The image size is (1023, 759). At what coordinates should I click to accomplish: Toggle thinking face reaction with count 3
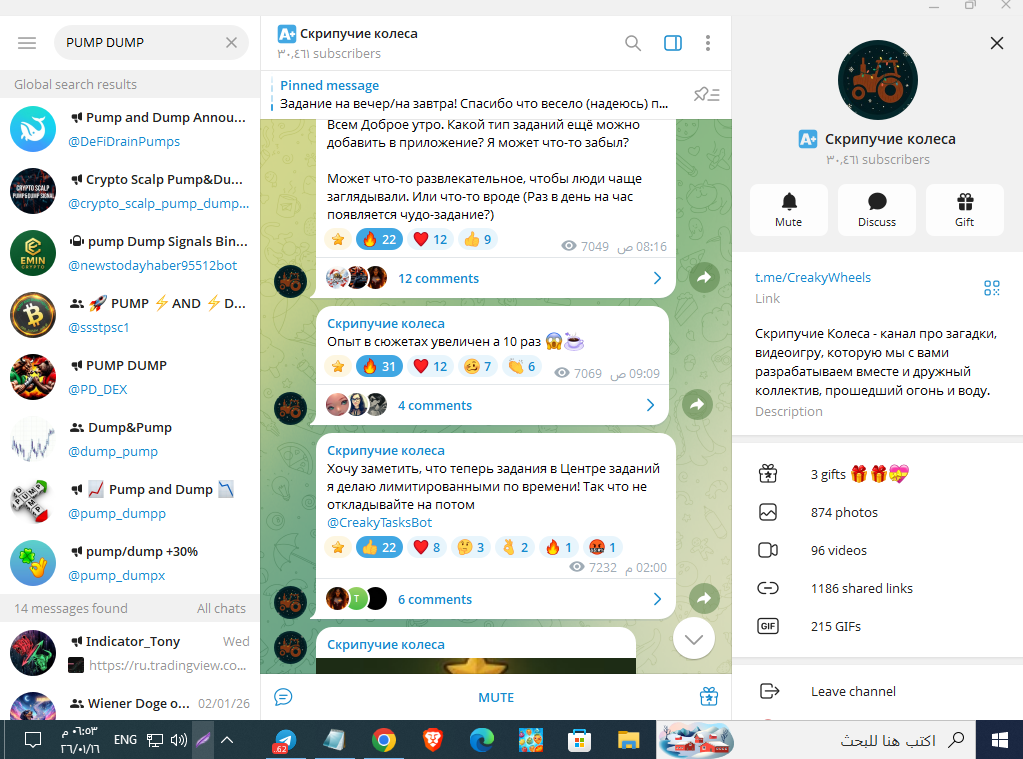coord(471,547)
